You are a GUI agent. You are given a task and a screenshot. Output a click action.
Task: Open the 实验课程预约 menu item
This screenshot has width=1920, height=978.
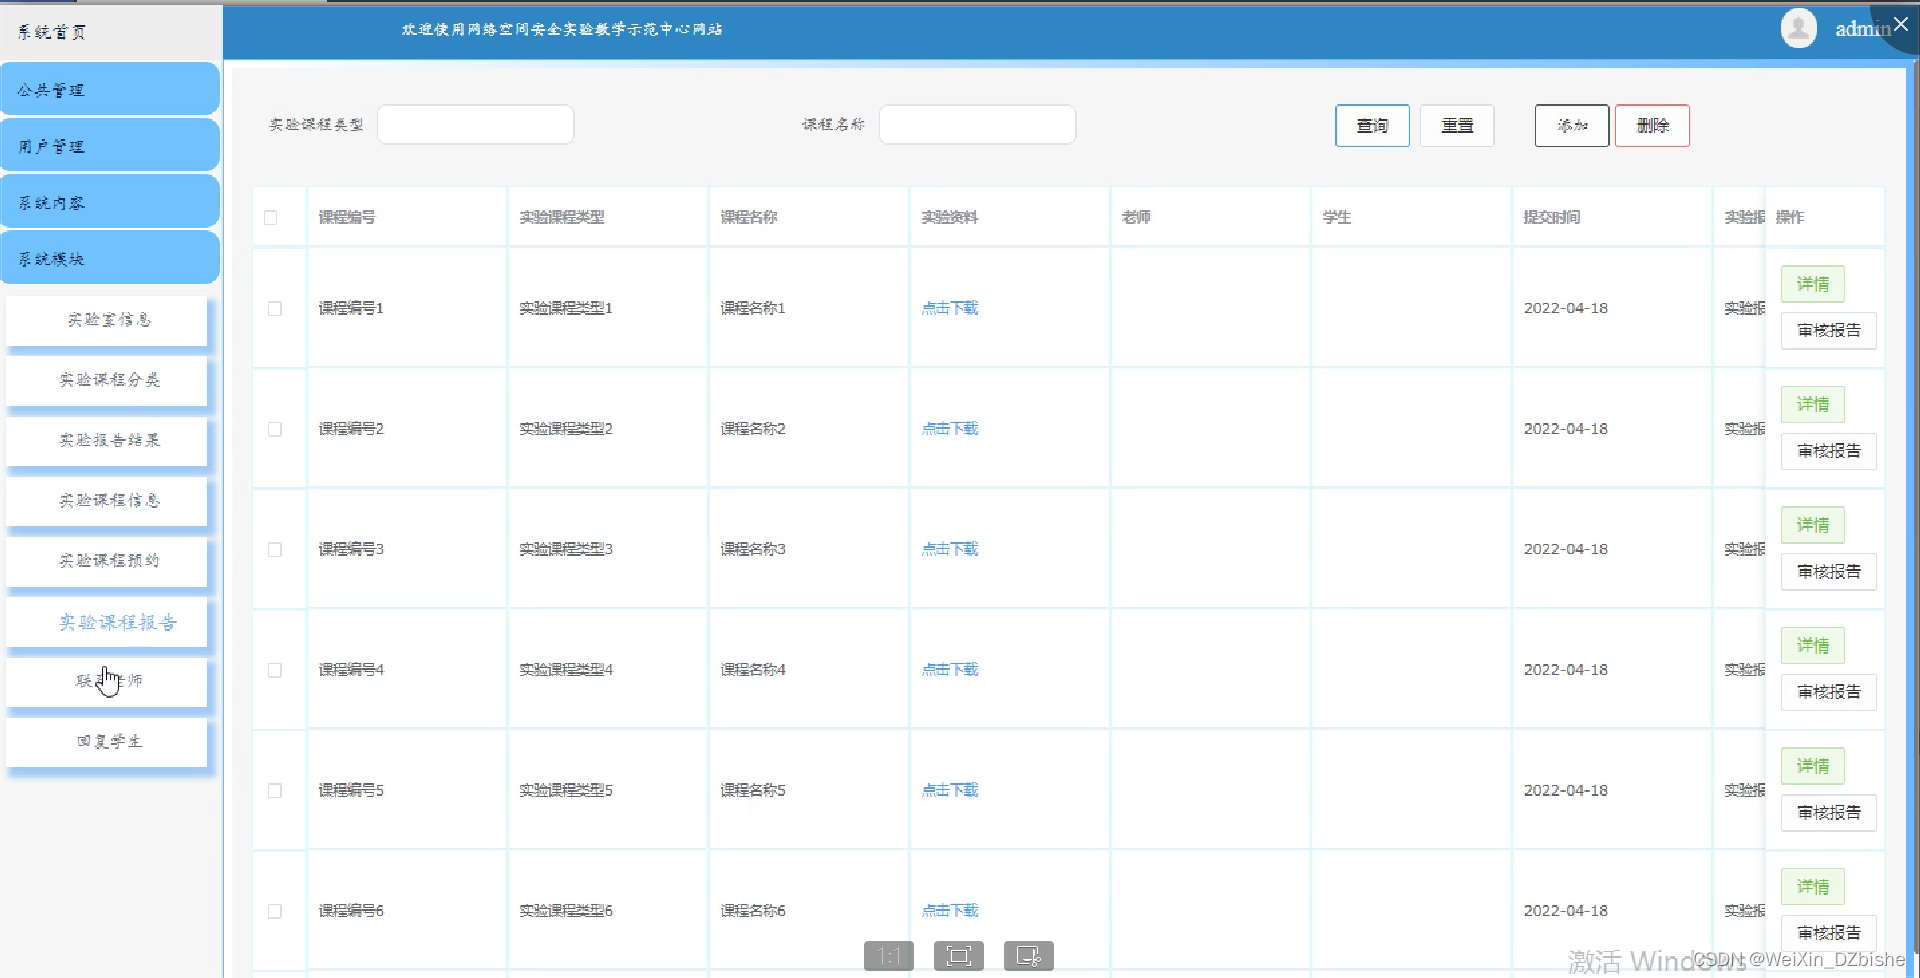point(108,560)
